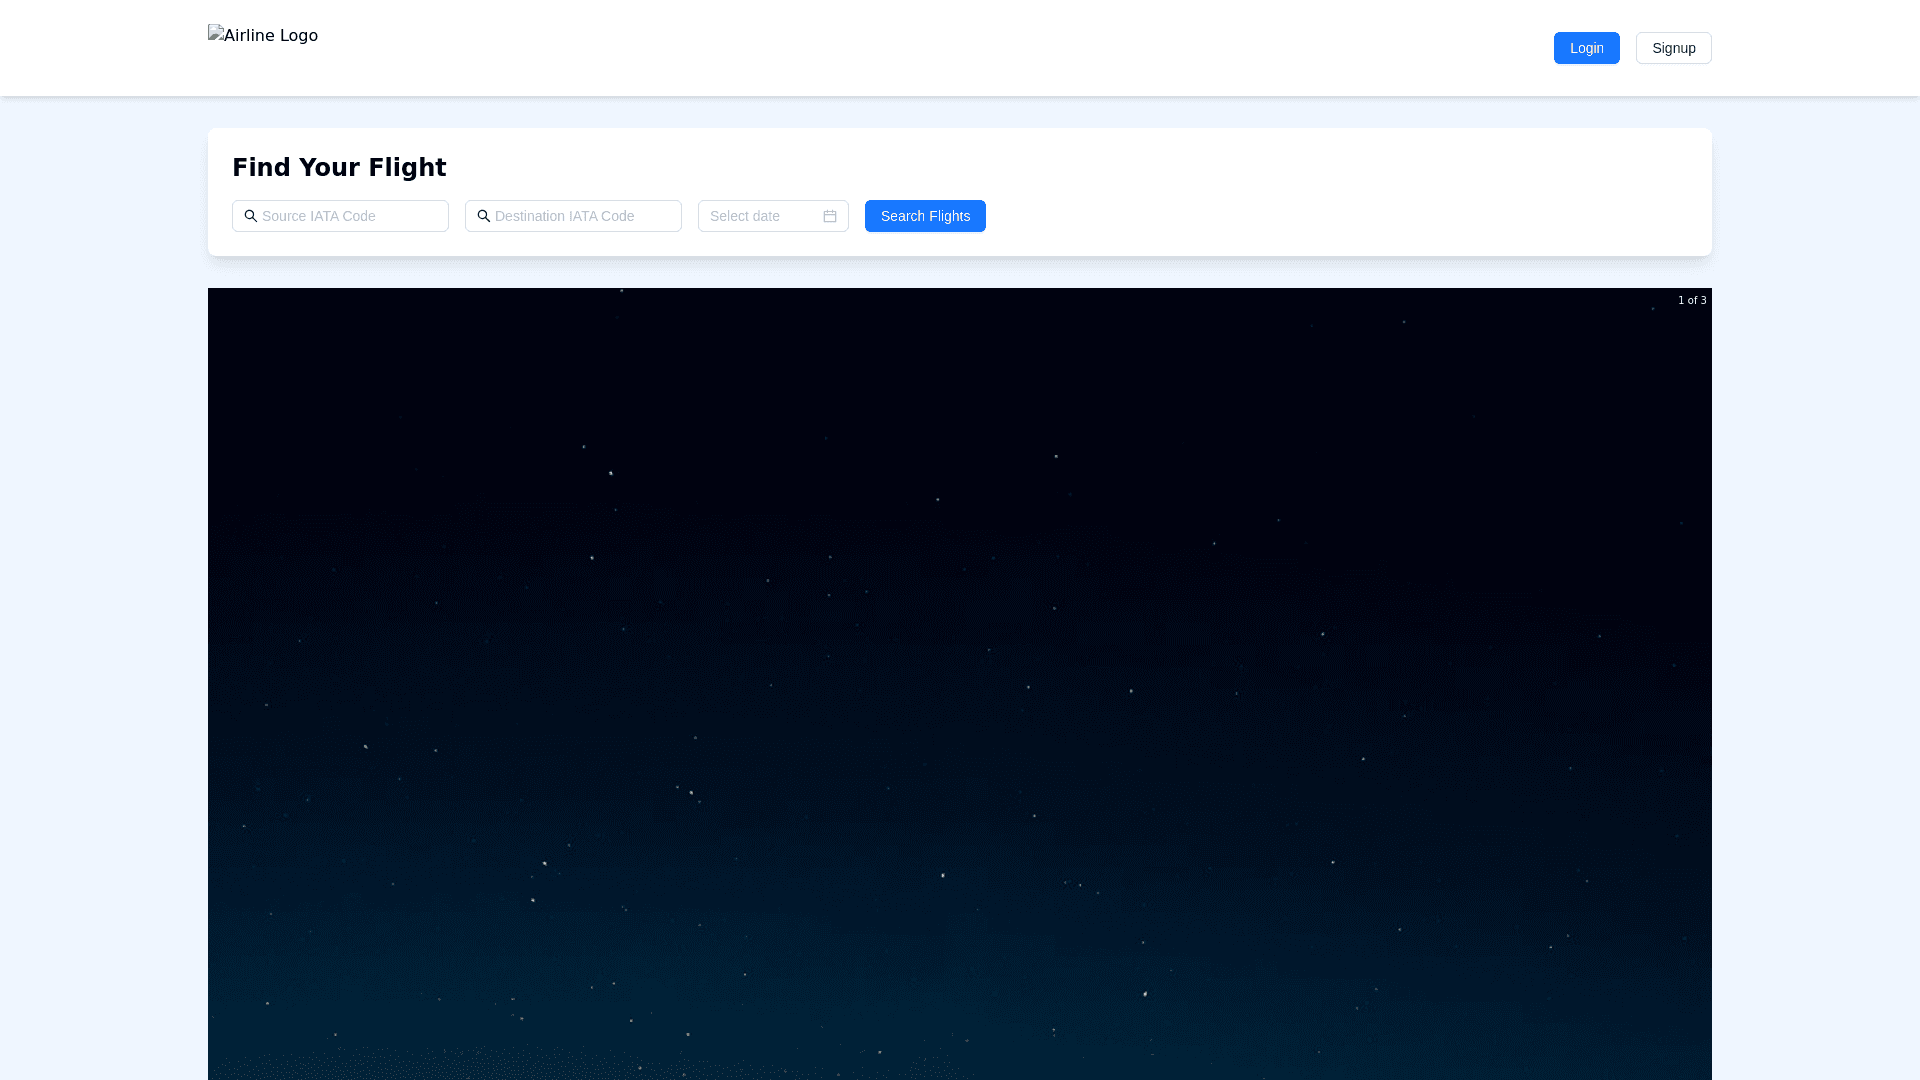1920x1080 pixels.
Task: Click the 'Airline Logo' alt text in header
Action: coord(270,36)
